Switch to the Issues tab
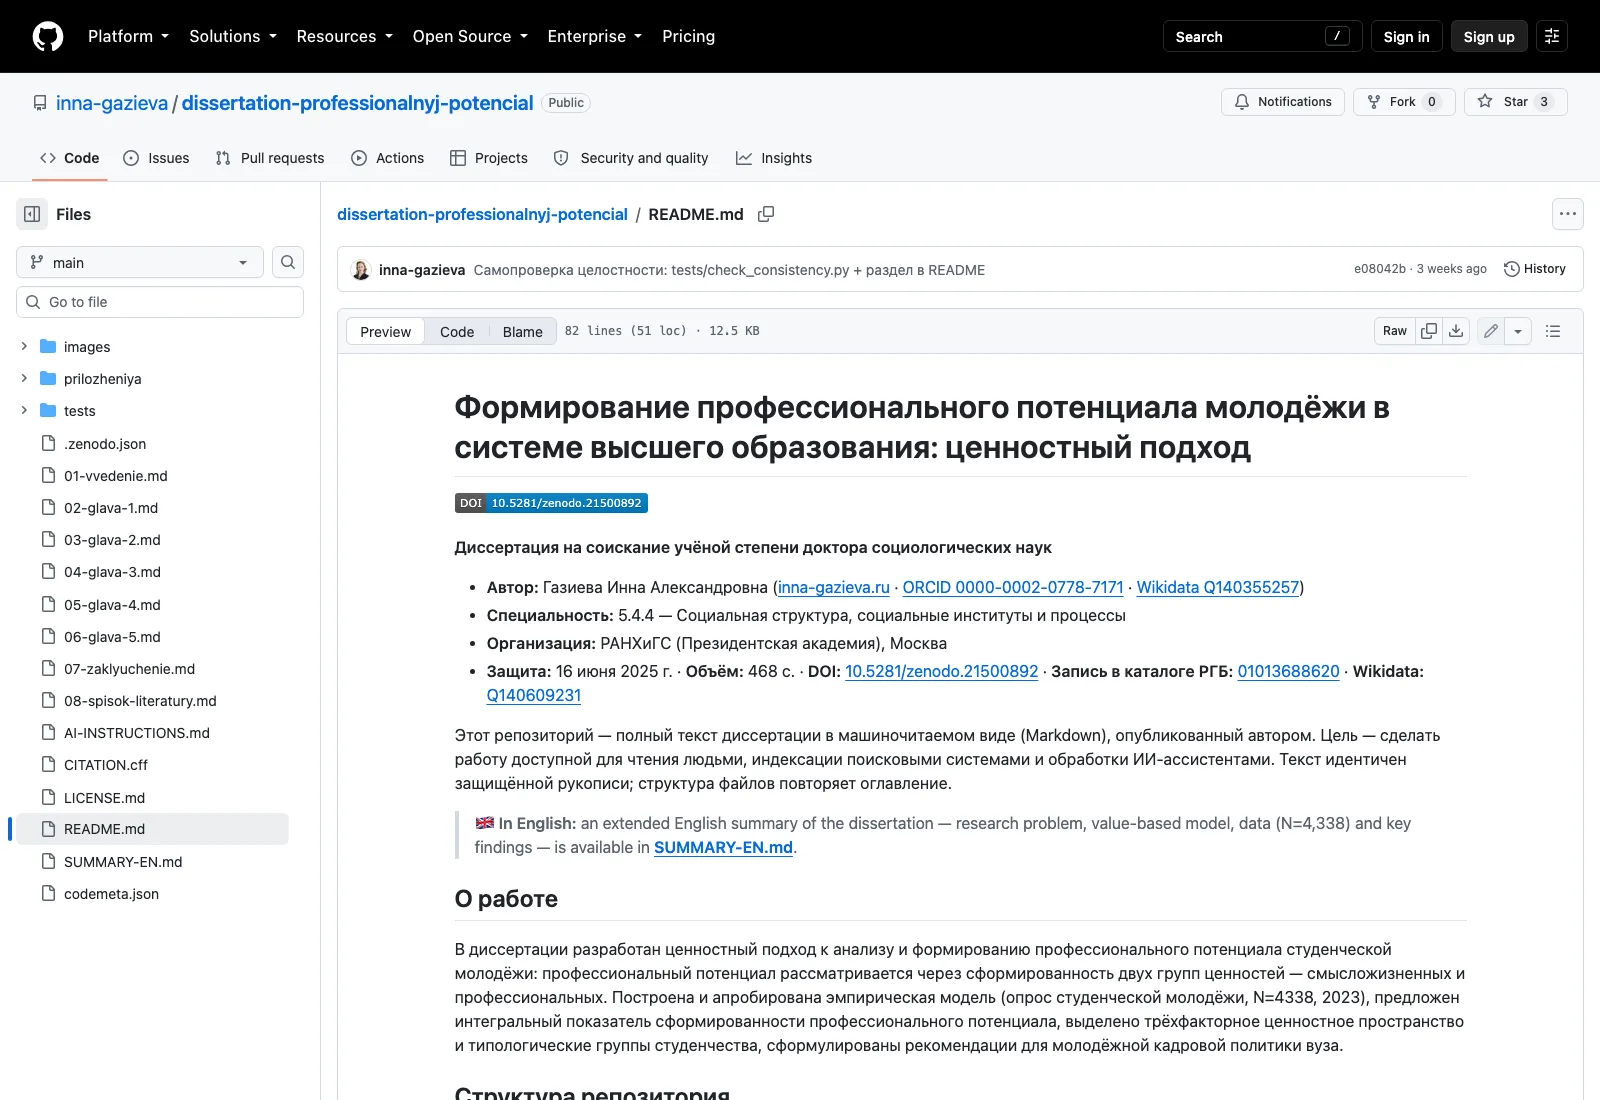This screenshot has height=1100, width=1600. [156, 158]
